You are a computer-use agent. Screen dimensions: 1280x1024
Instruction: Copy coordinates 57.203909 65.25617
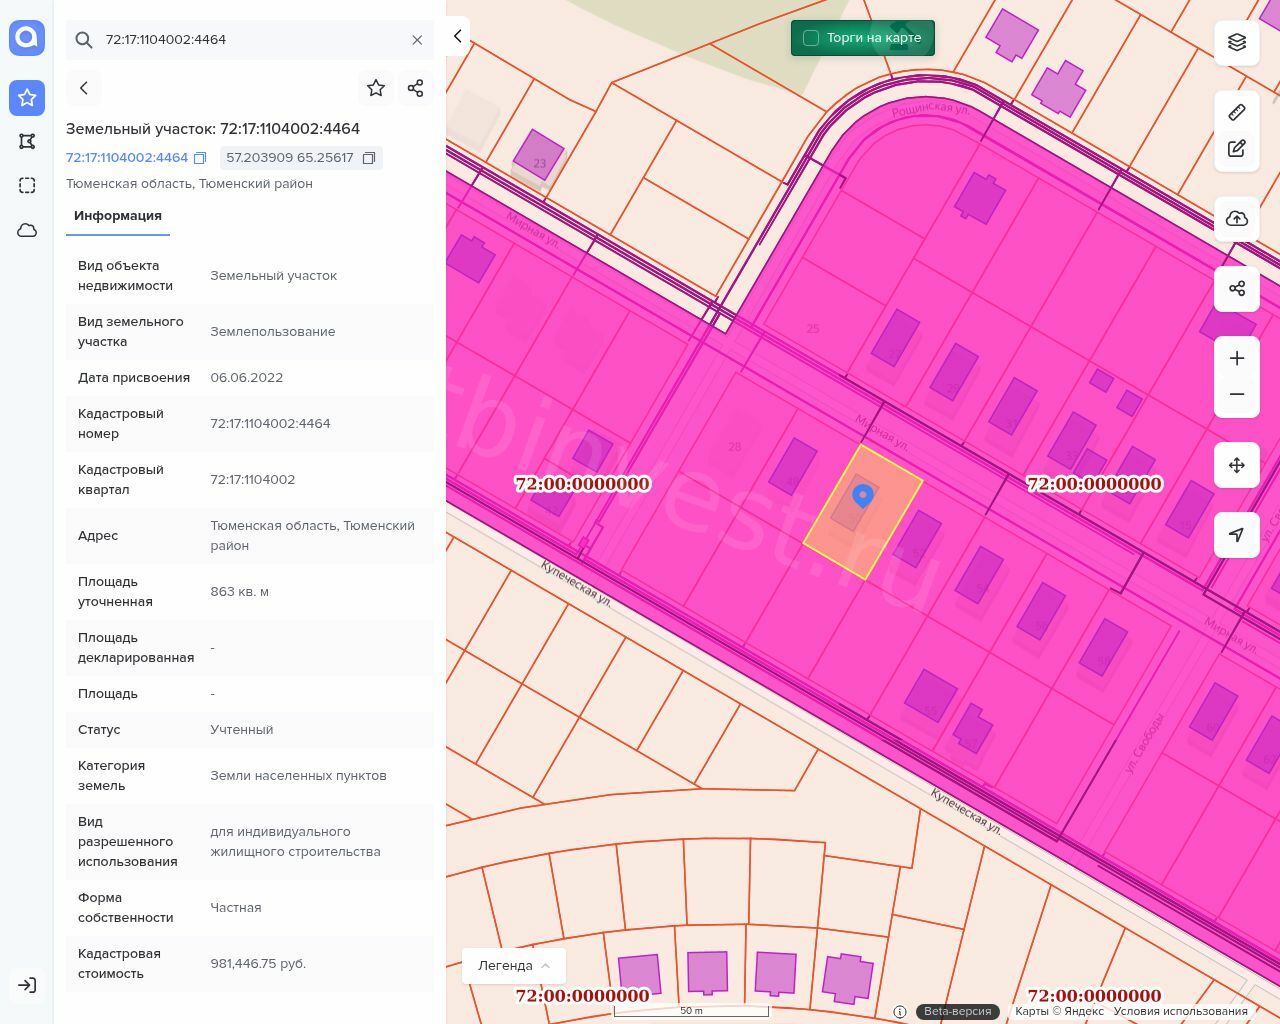(369, 158)
